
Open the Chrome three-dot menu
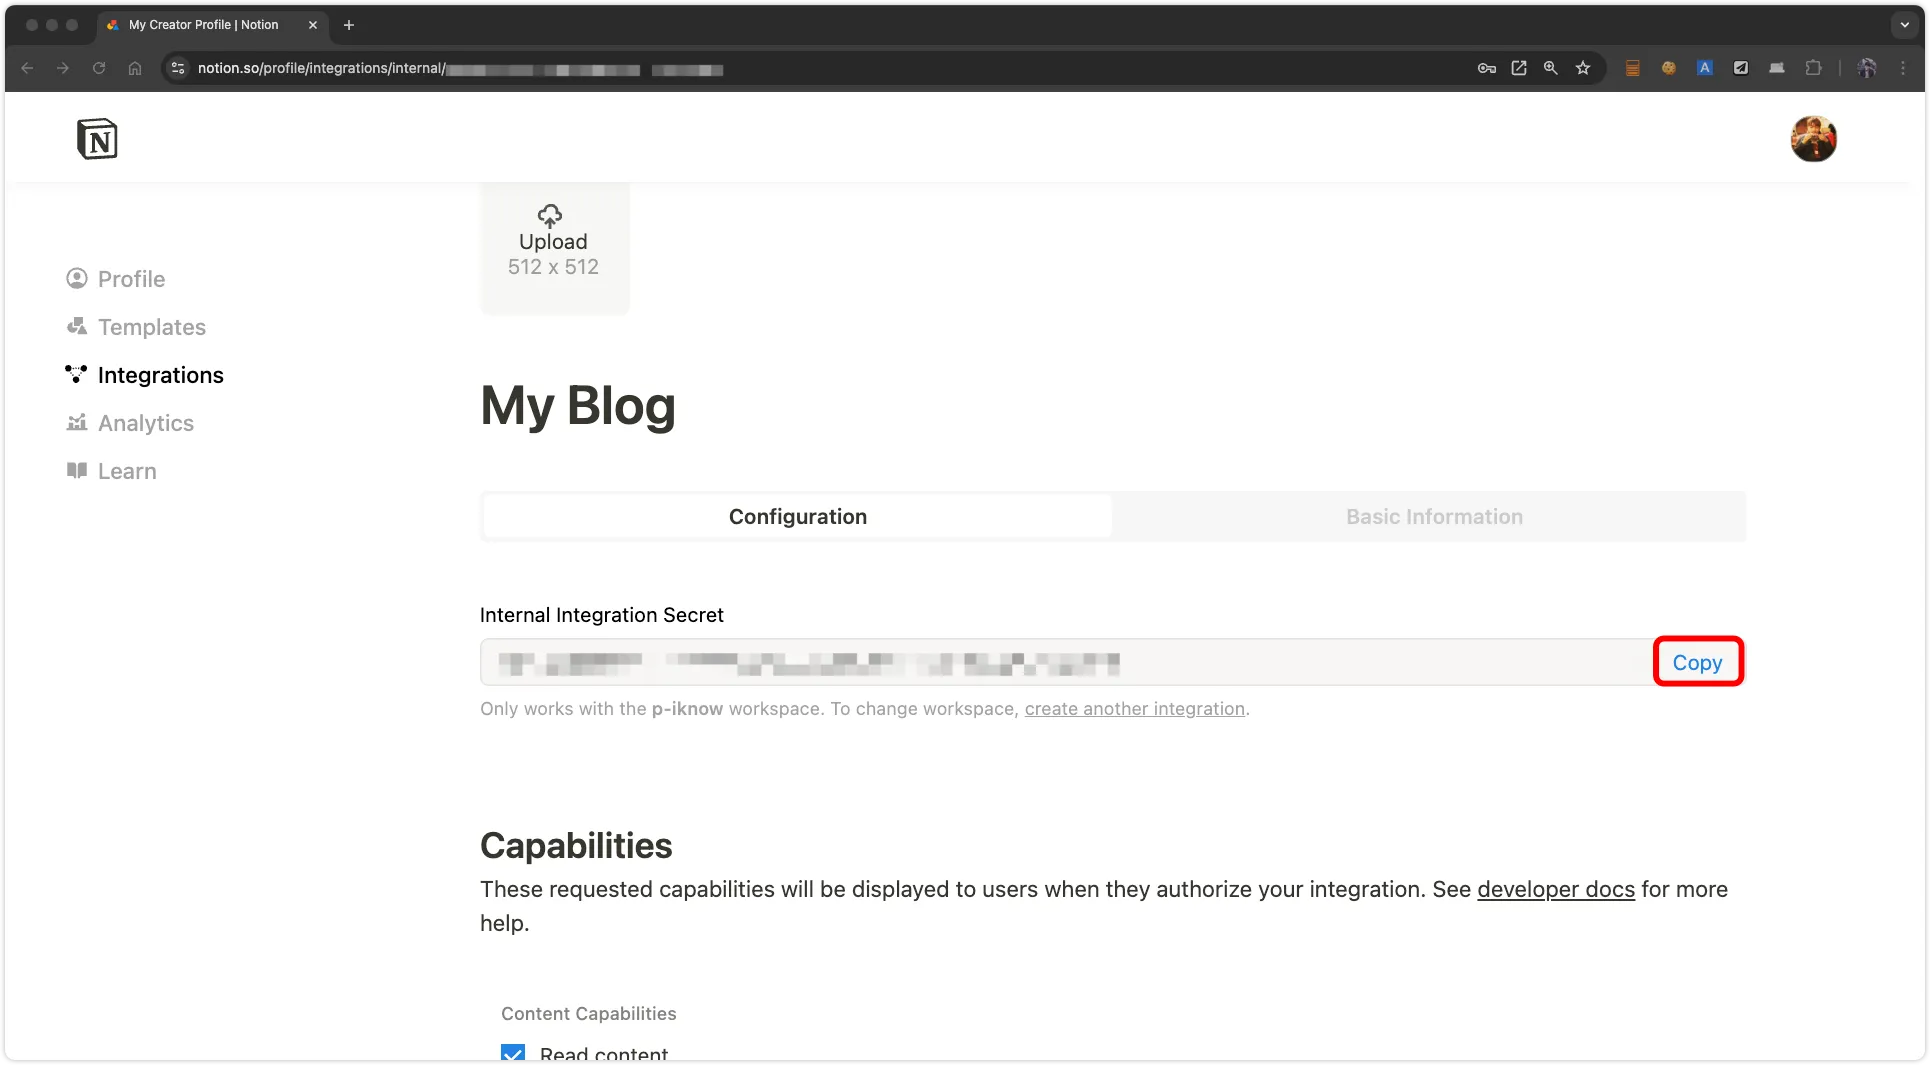coord(1903,68)
